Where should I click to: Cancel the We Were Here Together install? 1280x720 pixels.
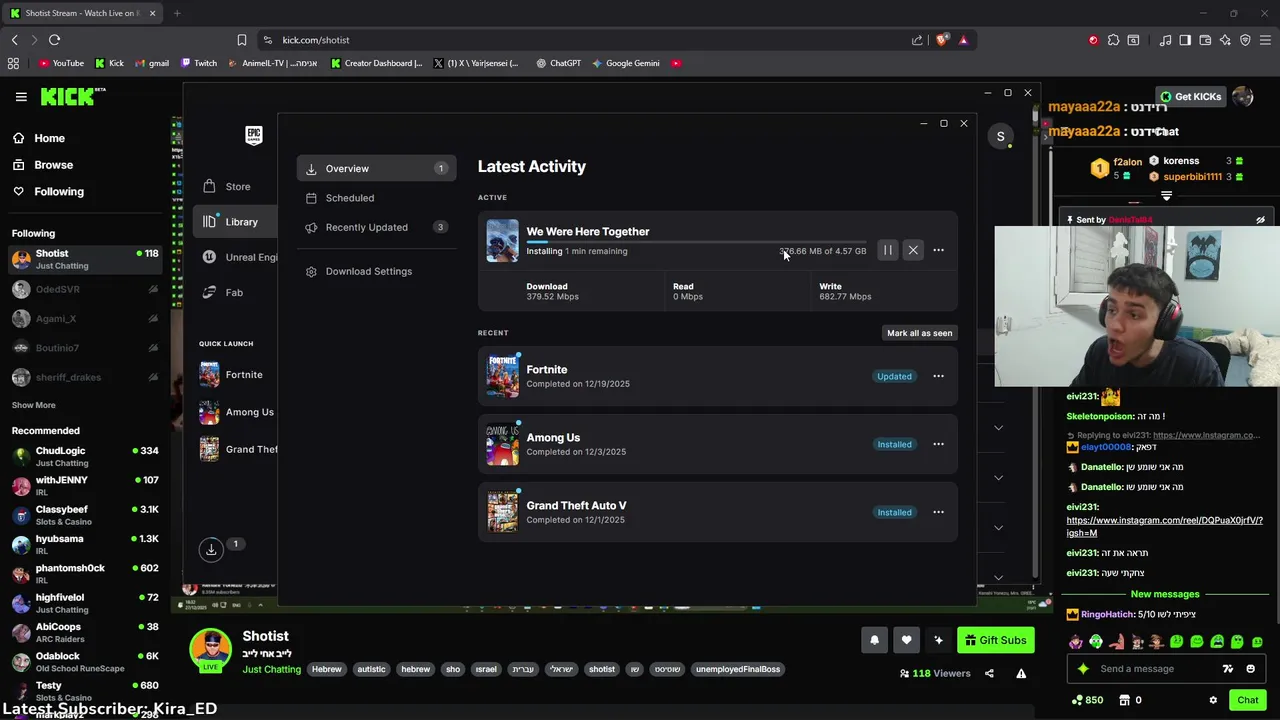click(x=913, y=250)
